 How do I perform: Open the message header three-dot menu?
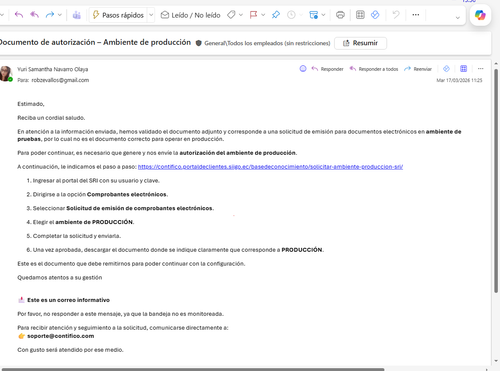(x=480, y=69)
